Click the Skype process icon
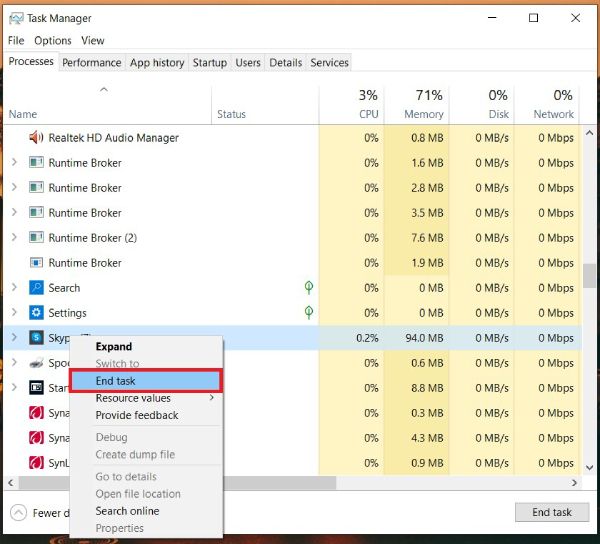The image size is (600, 544). pos(36,338)
